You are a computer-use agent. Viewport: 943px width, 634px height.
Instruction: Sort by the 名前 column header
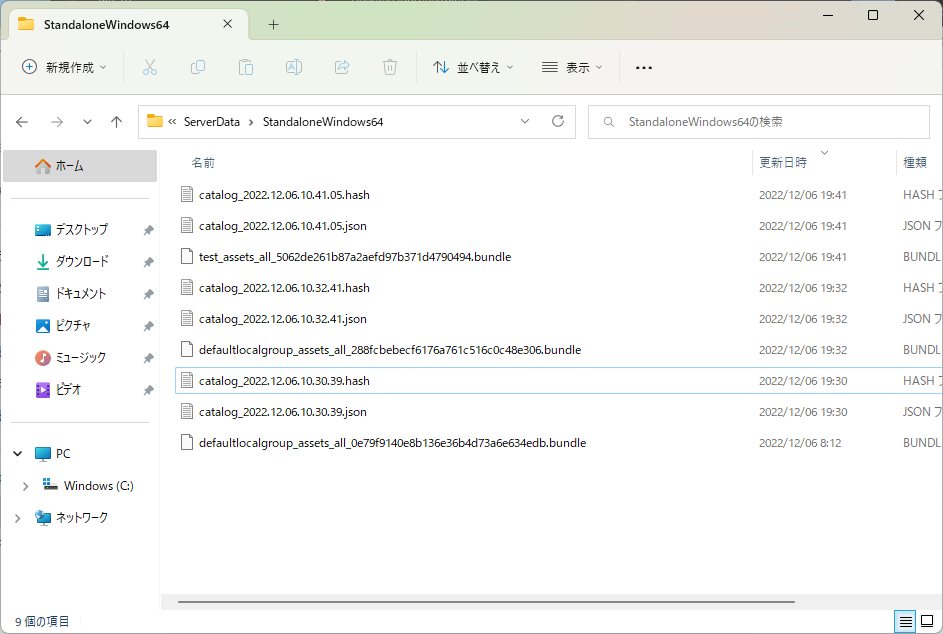(x=203, y=162)
